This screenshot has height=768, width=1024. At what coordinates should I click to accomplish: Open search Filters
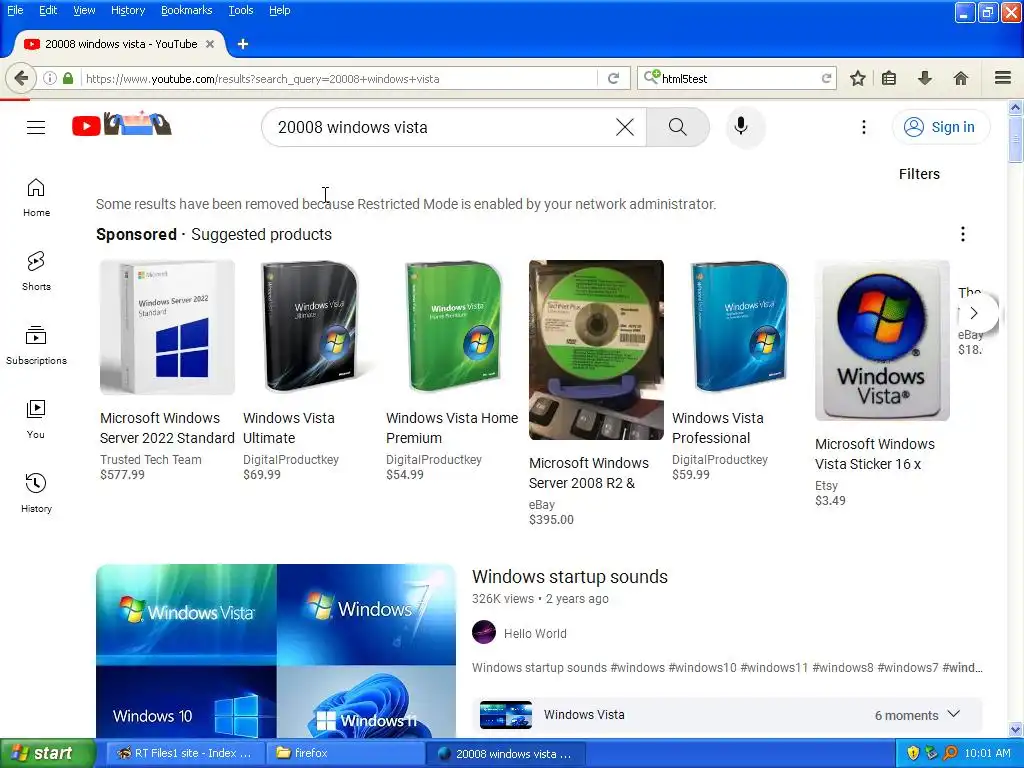tap(919, 174)
